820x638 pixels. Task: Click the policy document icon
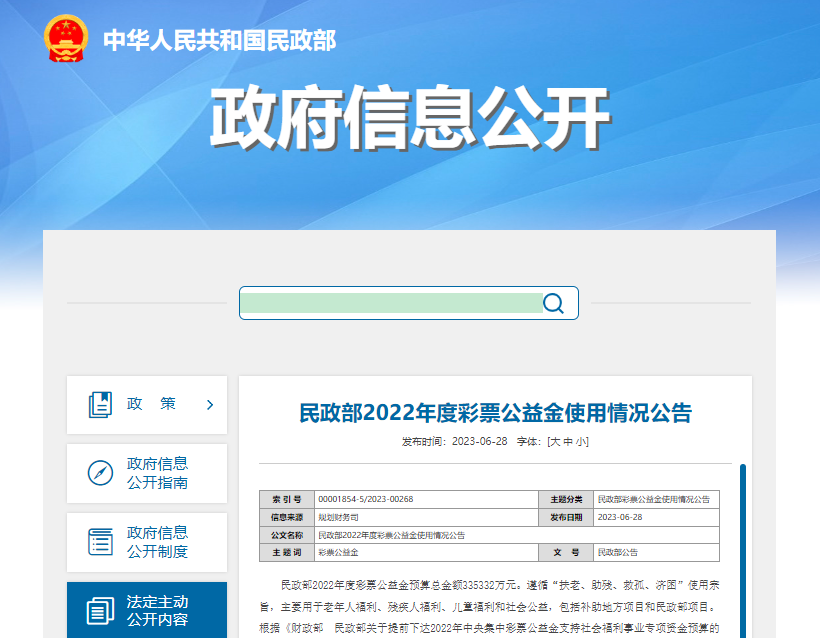(100, 405)
